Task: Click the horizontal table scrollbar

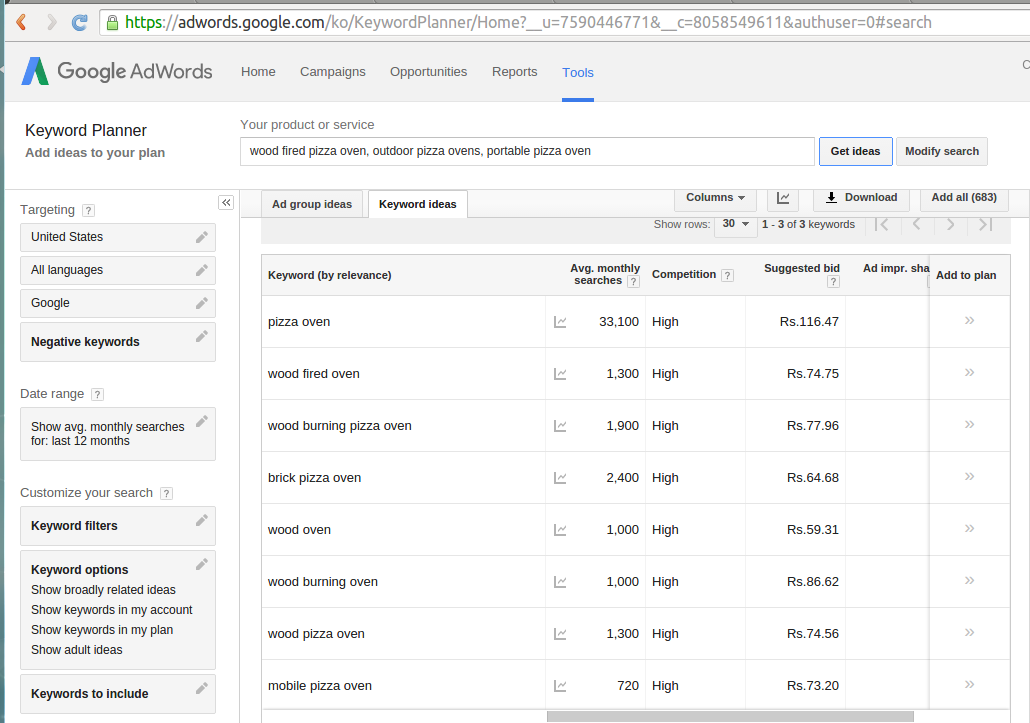Action: [x=730, y=716]
